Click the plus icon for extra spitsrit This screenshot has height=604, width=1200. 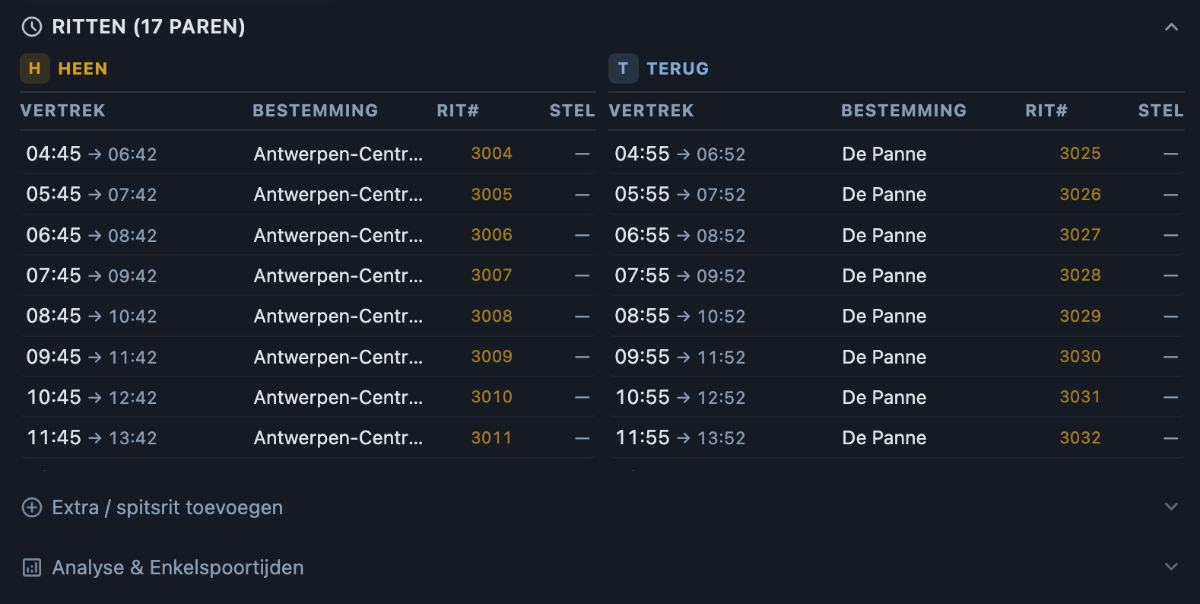(x=32, y=508)
